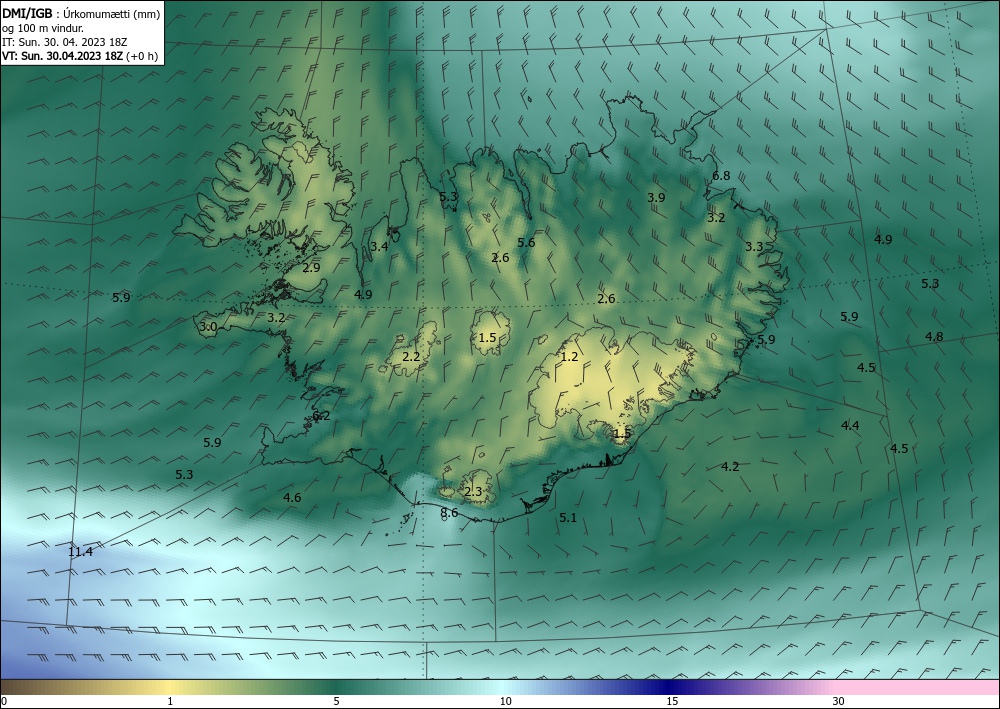Image resolution: width=1000 pixels, height=709 pixels.
Task: Click the colorbar tick label '5'
Action: pyautogui.click(x=336, y=701)
